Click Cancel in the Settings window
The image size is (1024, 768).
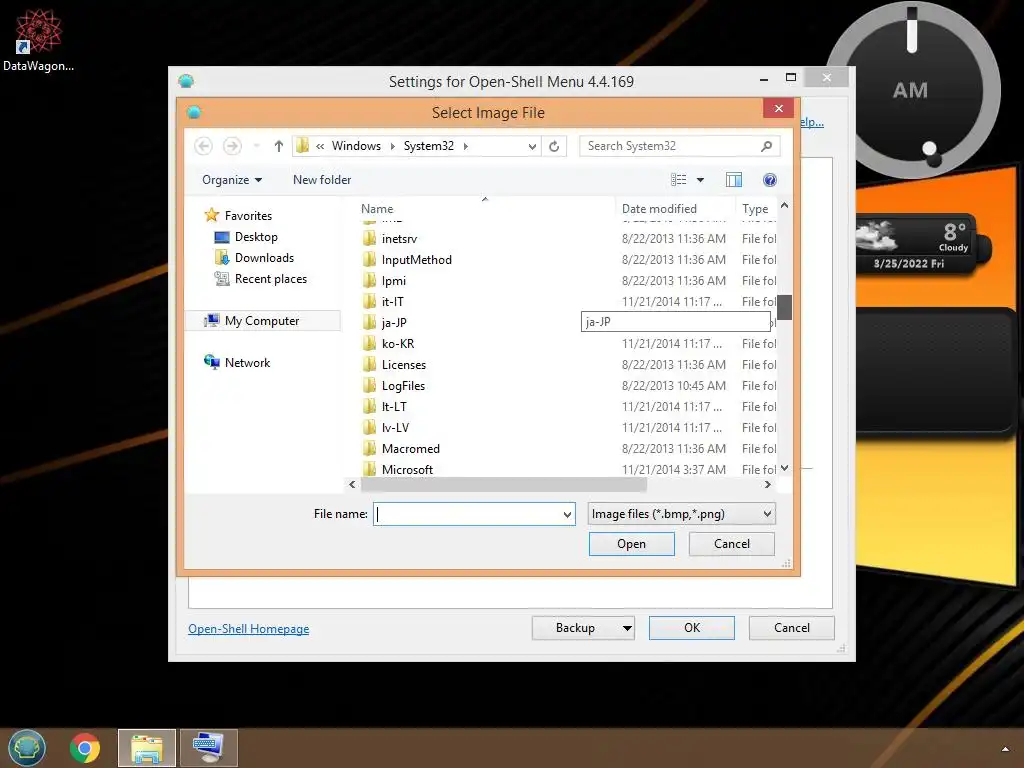pyautogui.click(x=792, y=628)
